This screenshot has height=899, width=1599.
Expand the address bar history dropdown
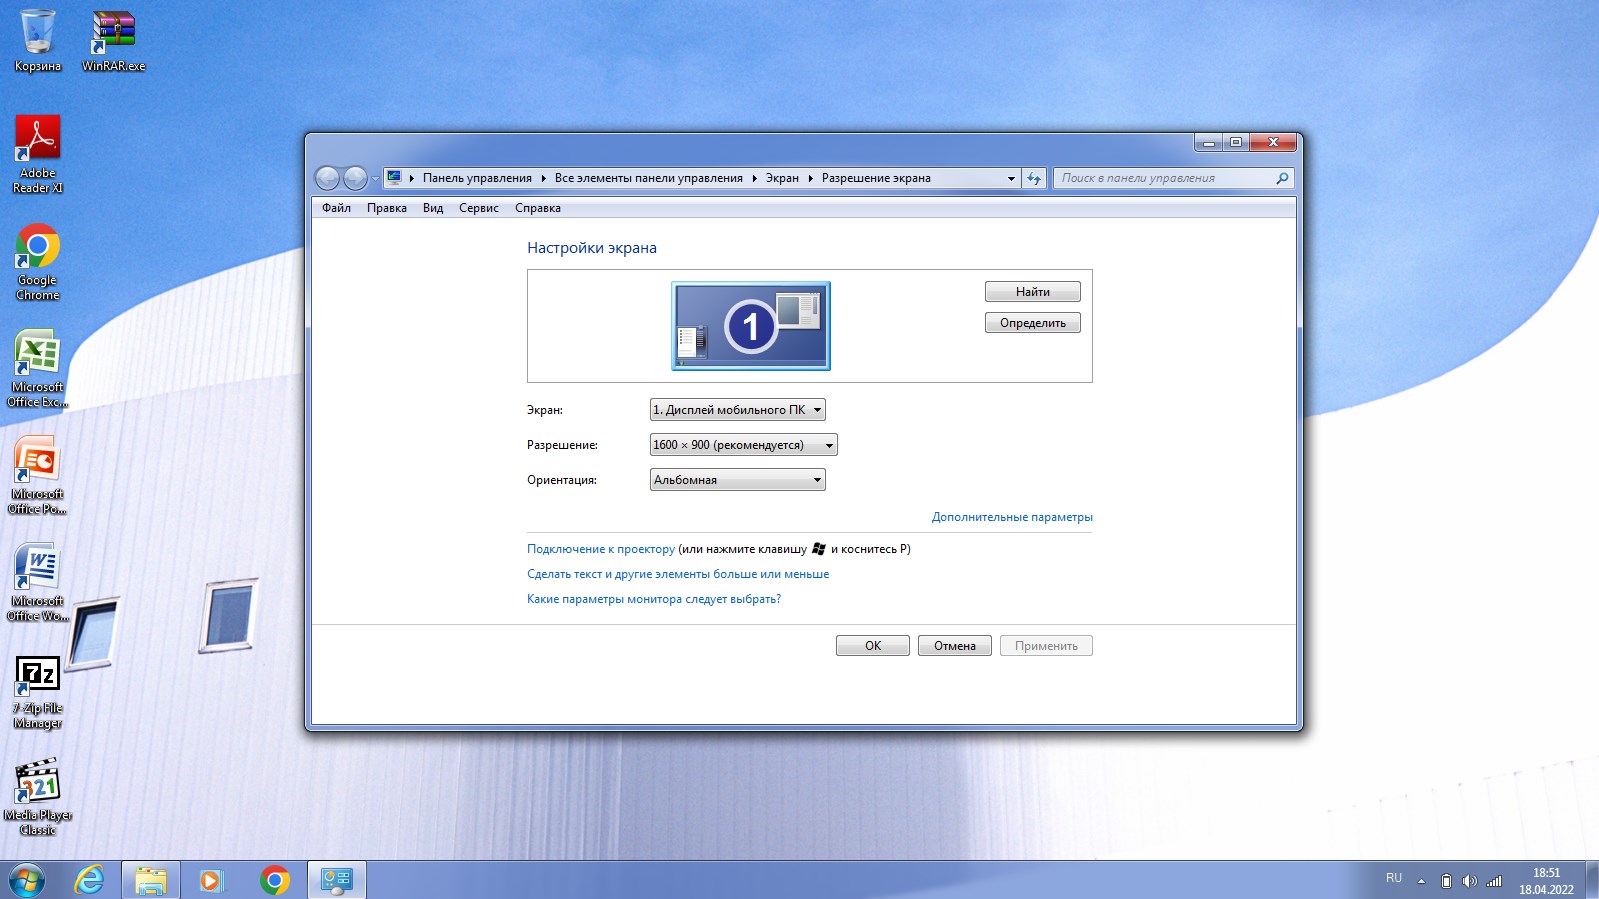tap(1011, 178)
